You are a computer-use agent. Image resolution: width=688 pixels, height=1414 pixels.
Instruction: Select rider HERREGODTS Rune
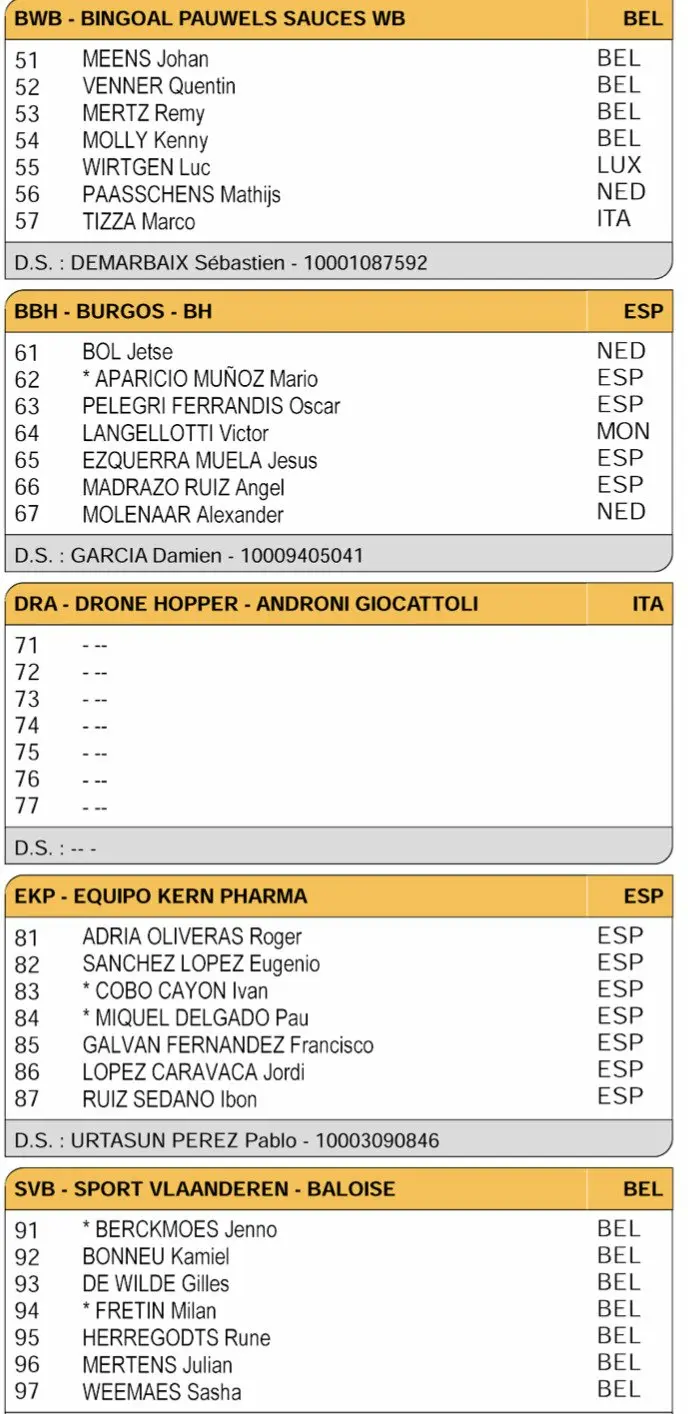(176, 1338)
